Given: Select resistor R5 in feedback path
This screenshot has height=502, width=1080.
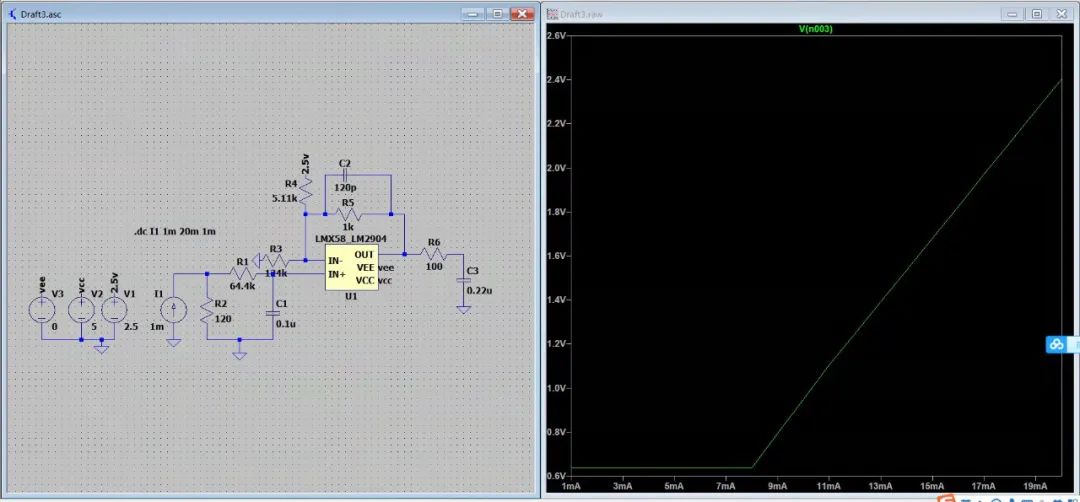Looking at the screenshot, I should coord(349,213).
